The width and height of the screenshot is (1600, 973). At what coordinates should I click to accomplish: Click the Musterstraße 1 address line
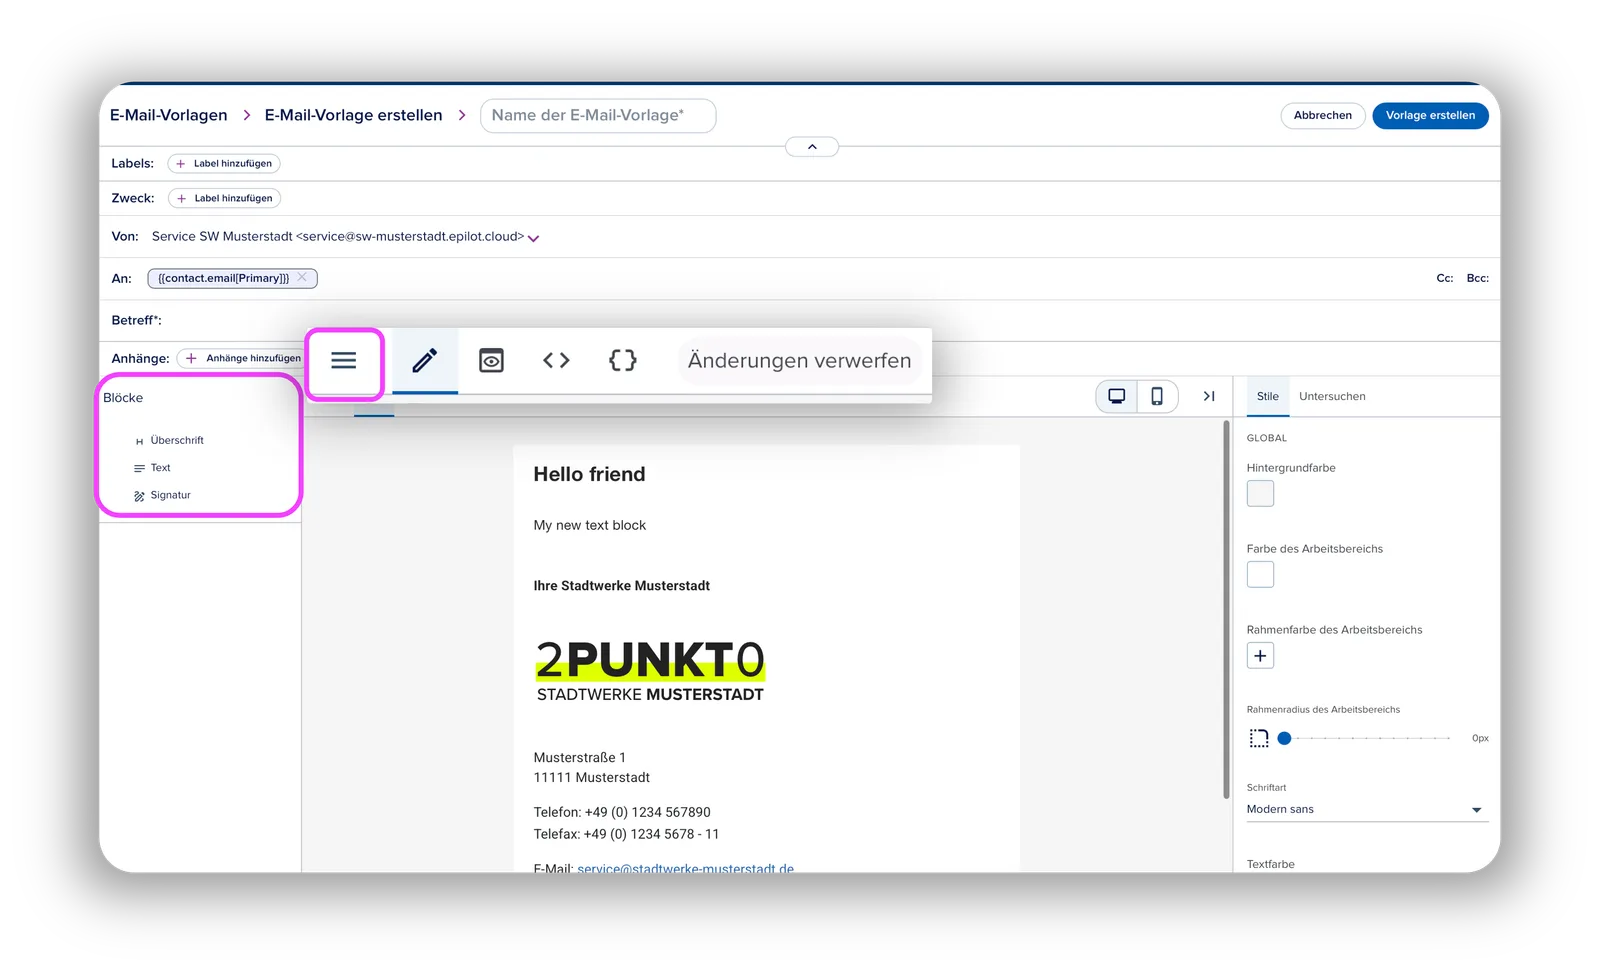tap(580, 758)
